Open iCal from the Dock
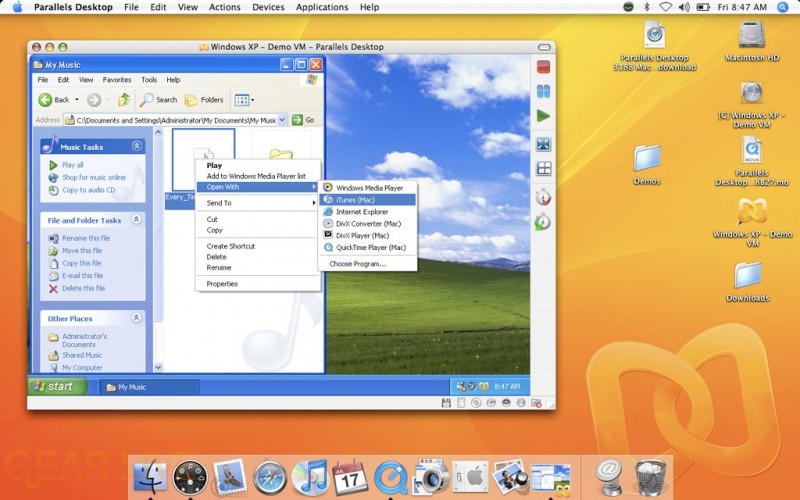This screenshot has width=800, height=500. coord(349,478)
